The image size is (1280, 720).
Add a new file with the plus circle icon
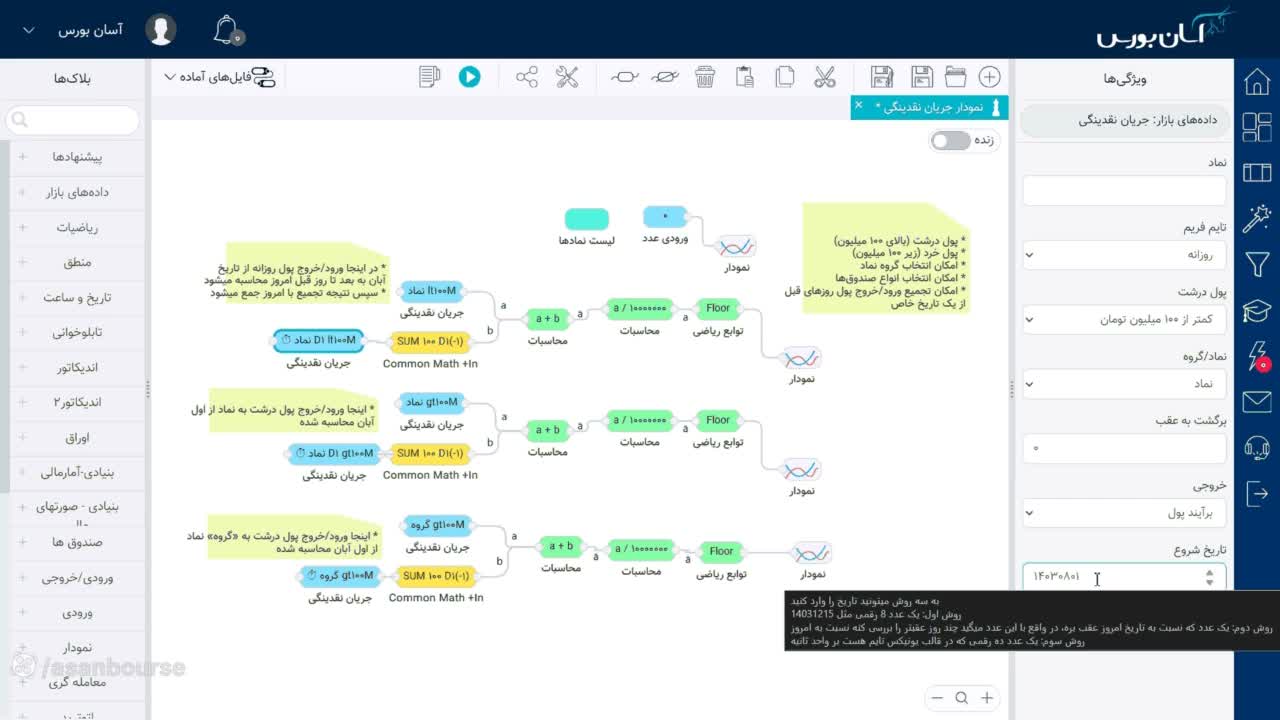[989, 77]
